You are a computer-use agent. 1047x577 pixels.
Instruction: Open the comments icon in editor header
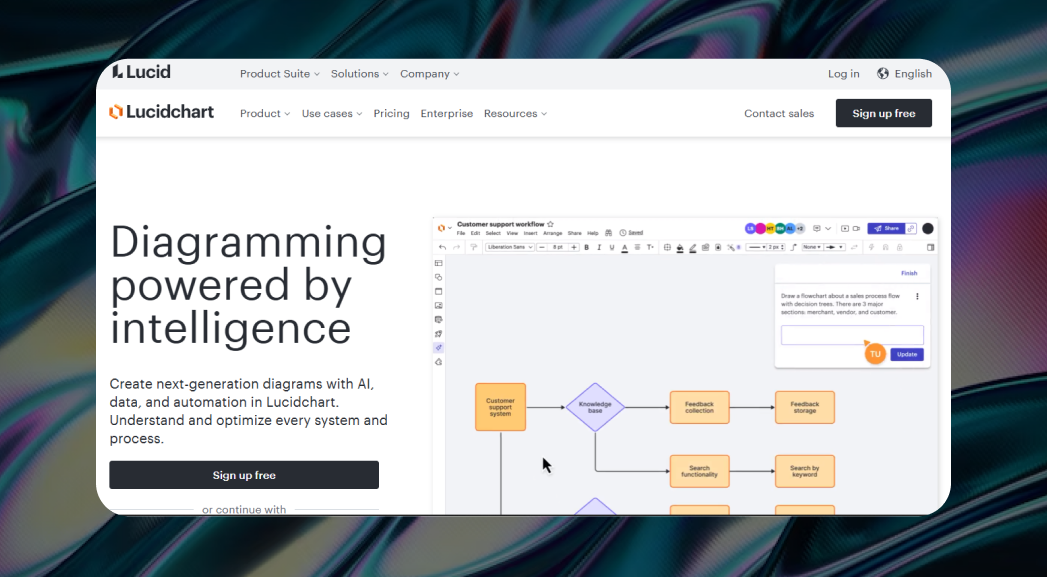817,228
